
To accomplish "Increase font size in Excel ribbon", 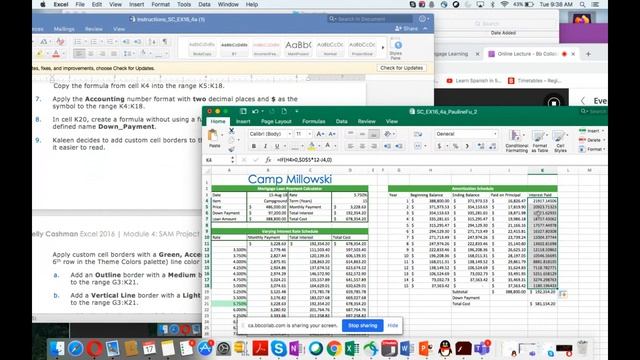I will click(320, 134).
